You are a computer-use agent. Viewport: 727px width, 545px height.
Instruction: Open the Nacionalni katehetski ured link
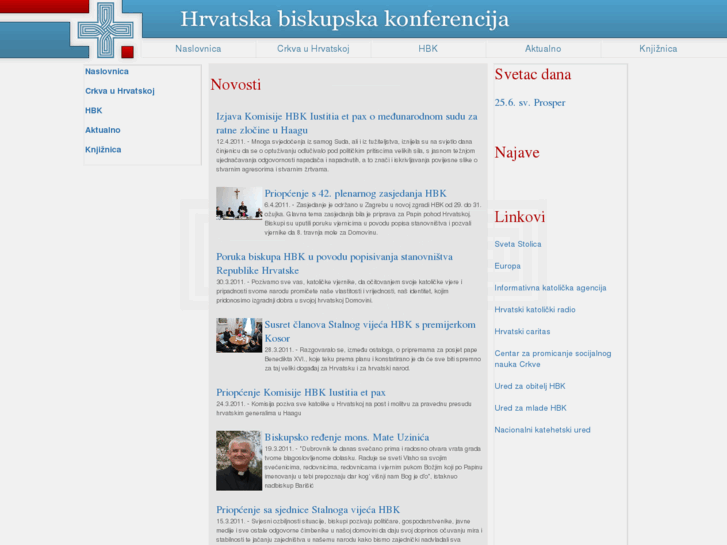click(542, 430)
